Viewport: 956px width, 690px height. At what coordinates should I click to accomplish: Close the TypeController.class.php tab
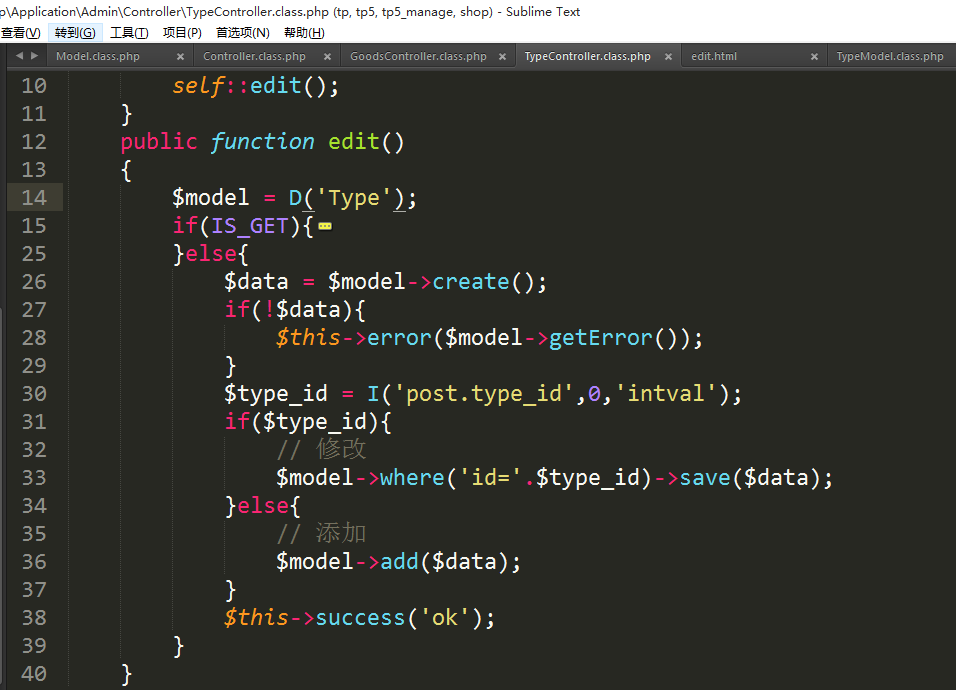click(669, 57)
